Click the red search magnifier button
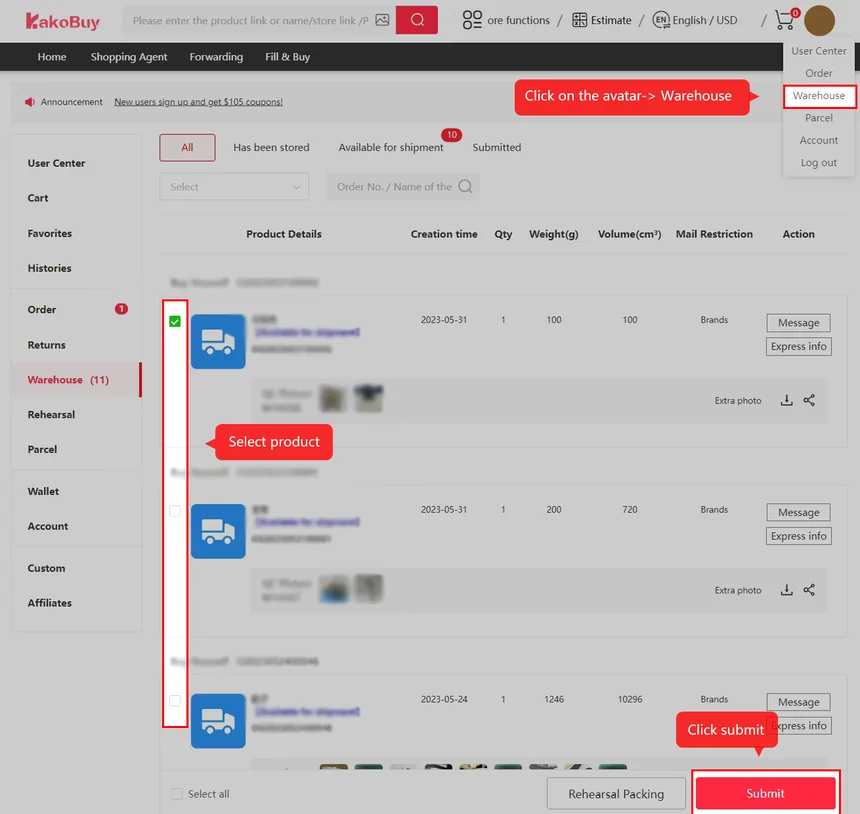 (x=417, y=20)
